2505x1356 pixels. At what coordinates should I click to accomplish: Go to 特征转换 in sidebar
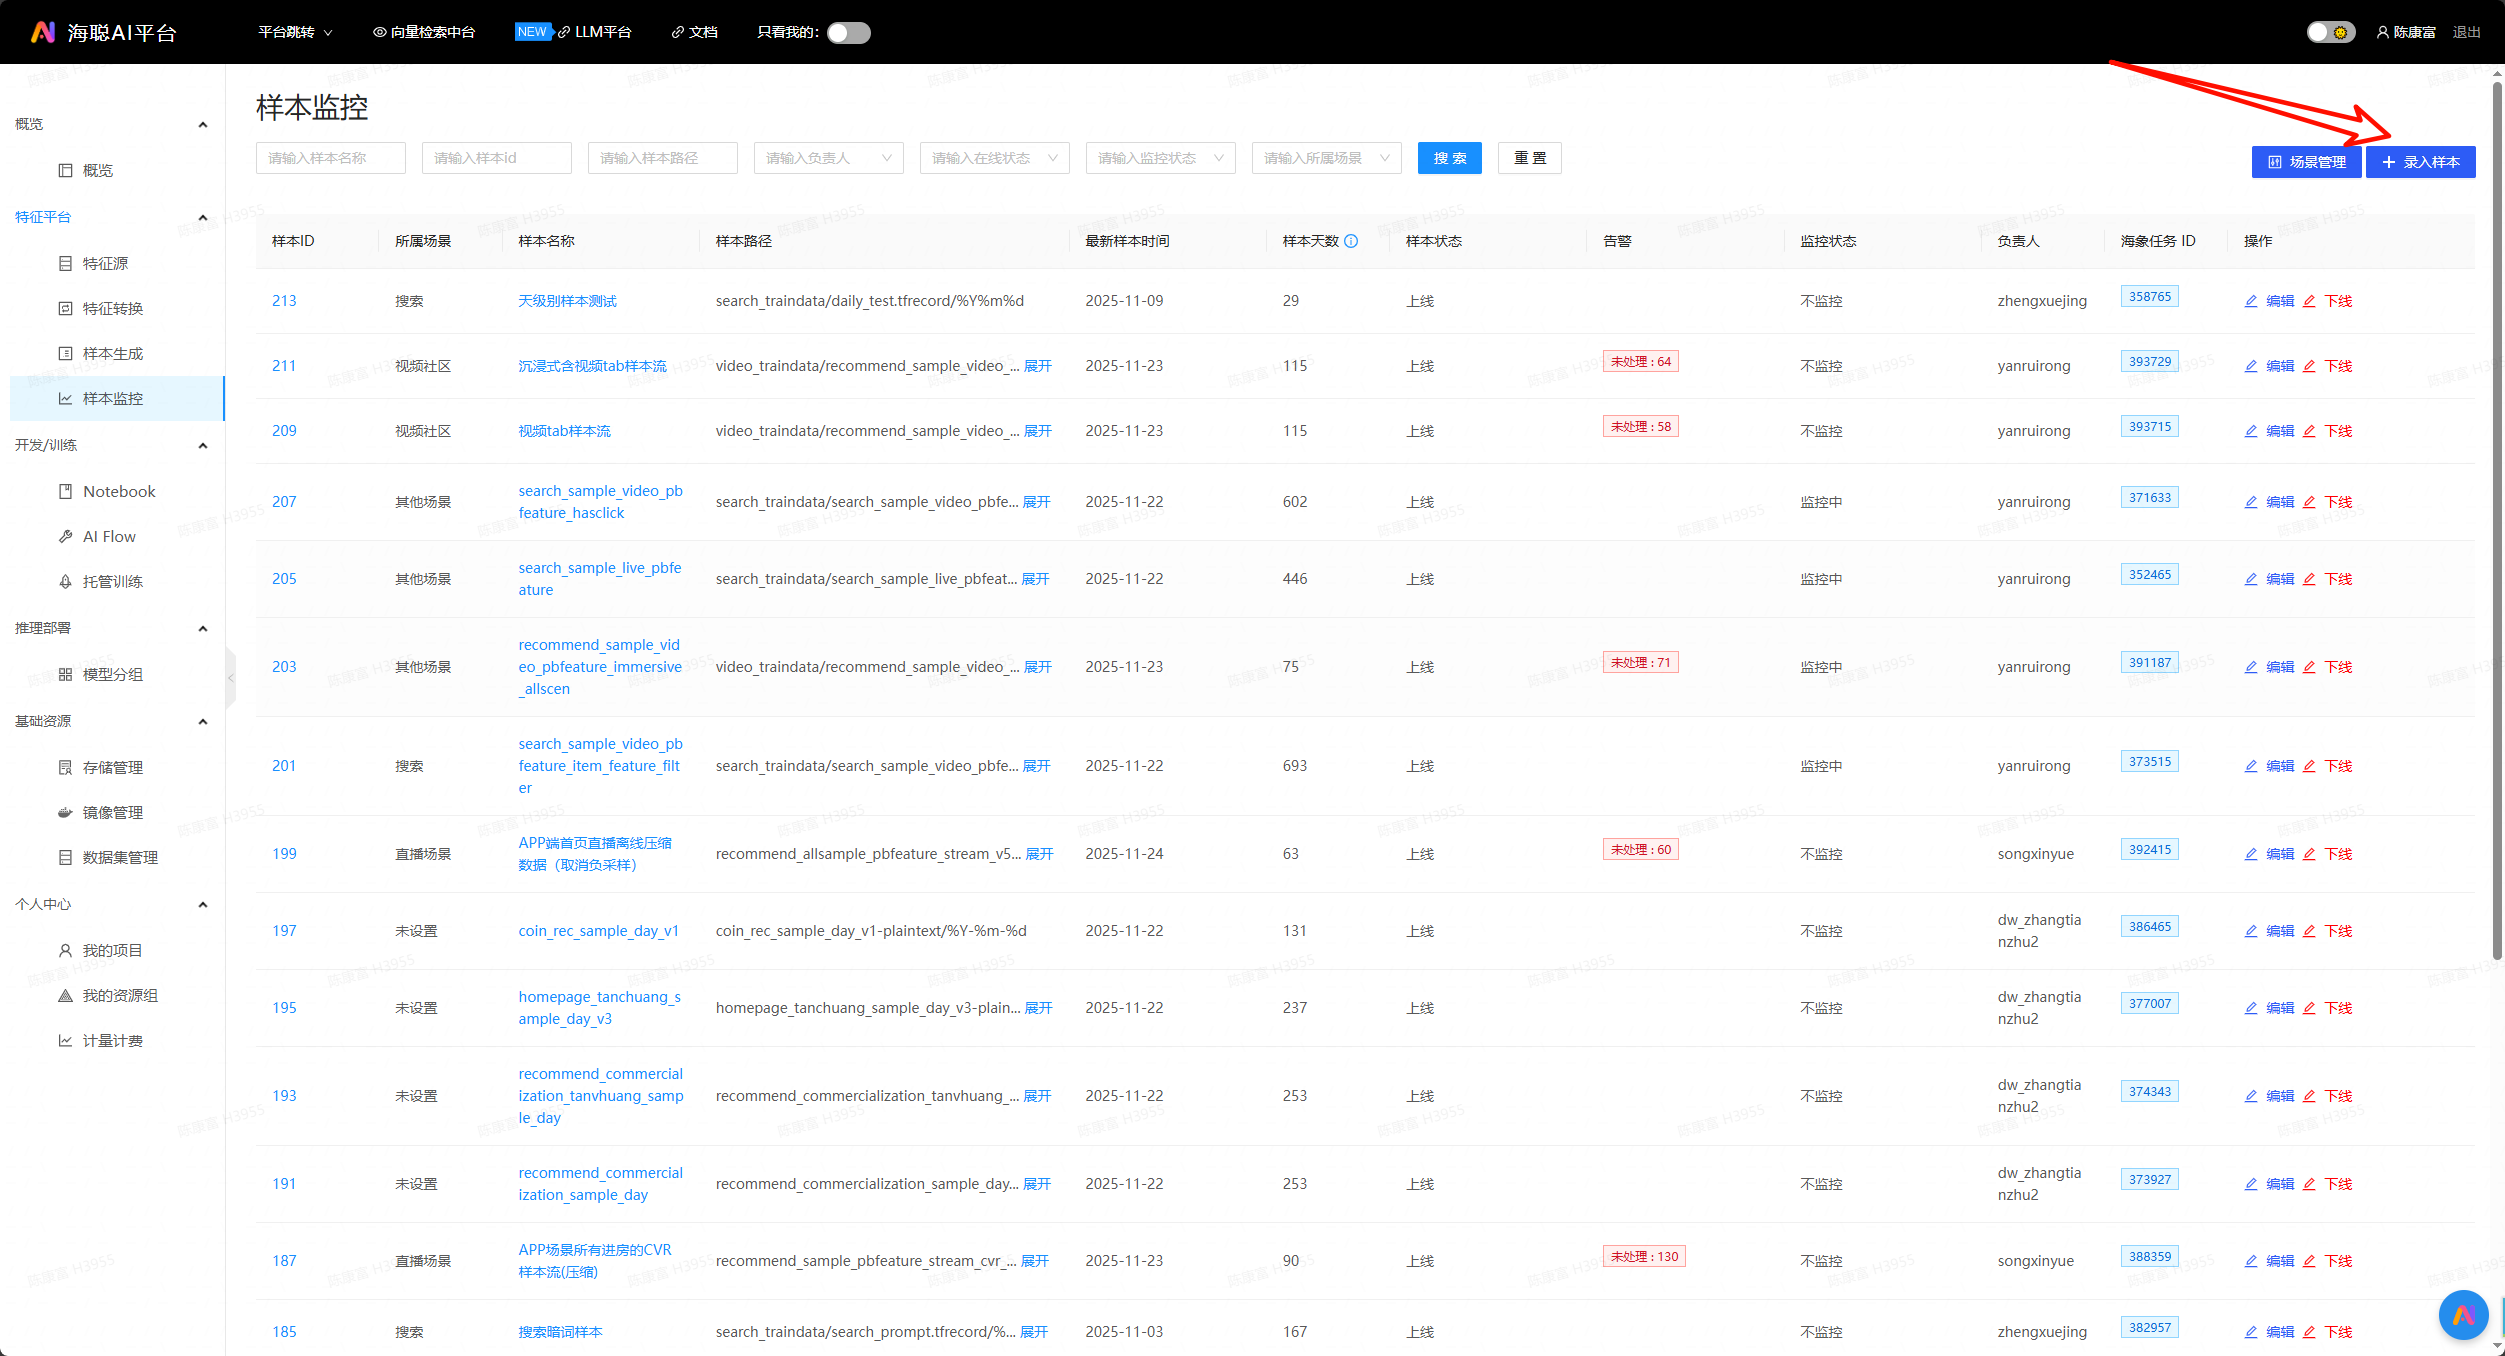(x=112, y=308)
